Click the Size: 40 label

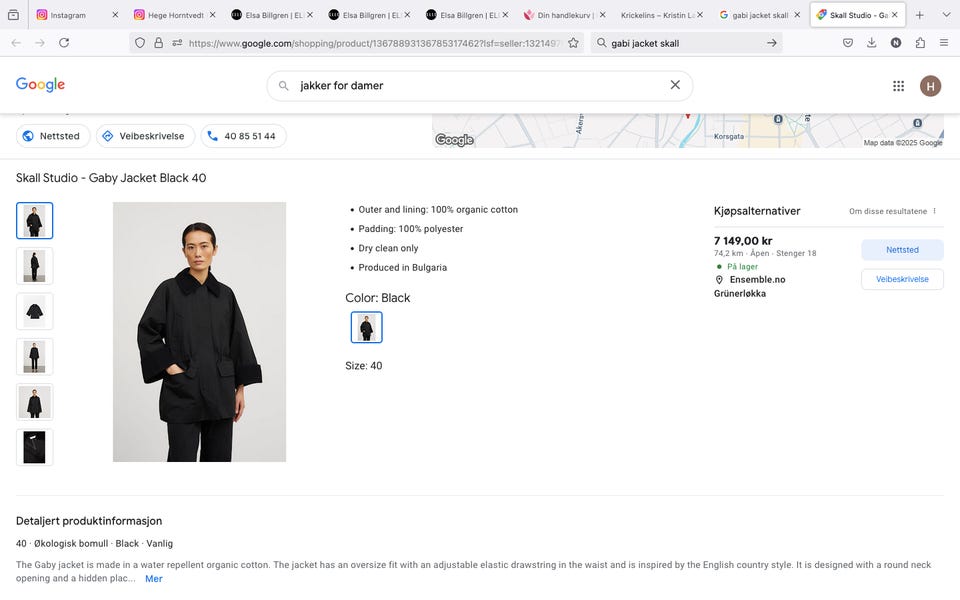click(364, 366)
